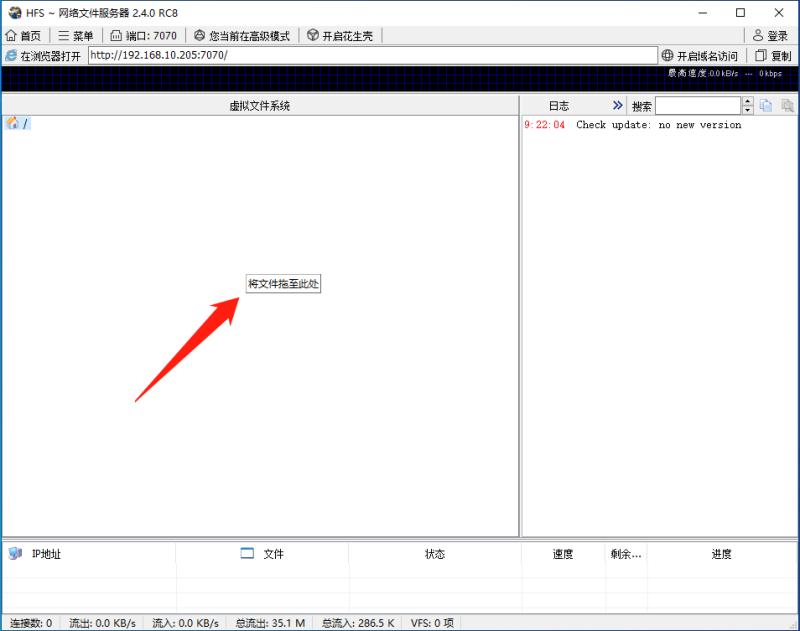Switch to the log (日志) tab
The image size is (800, 631).
[558, 104]
